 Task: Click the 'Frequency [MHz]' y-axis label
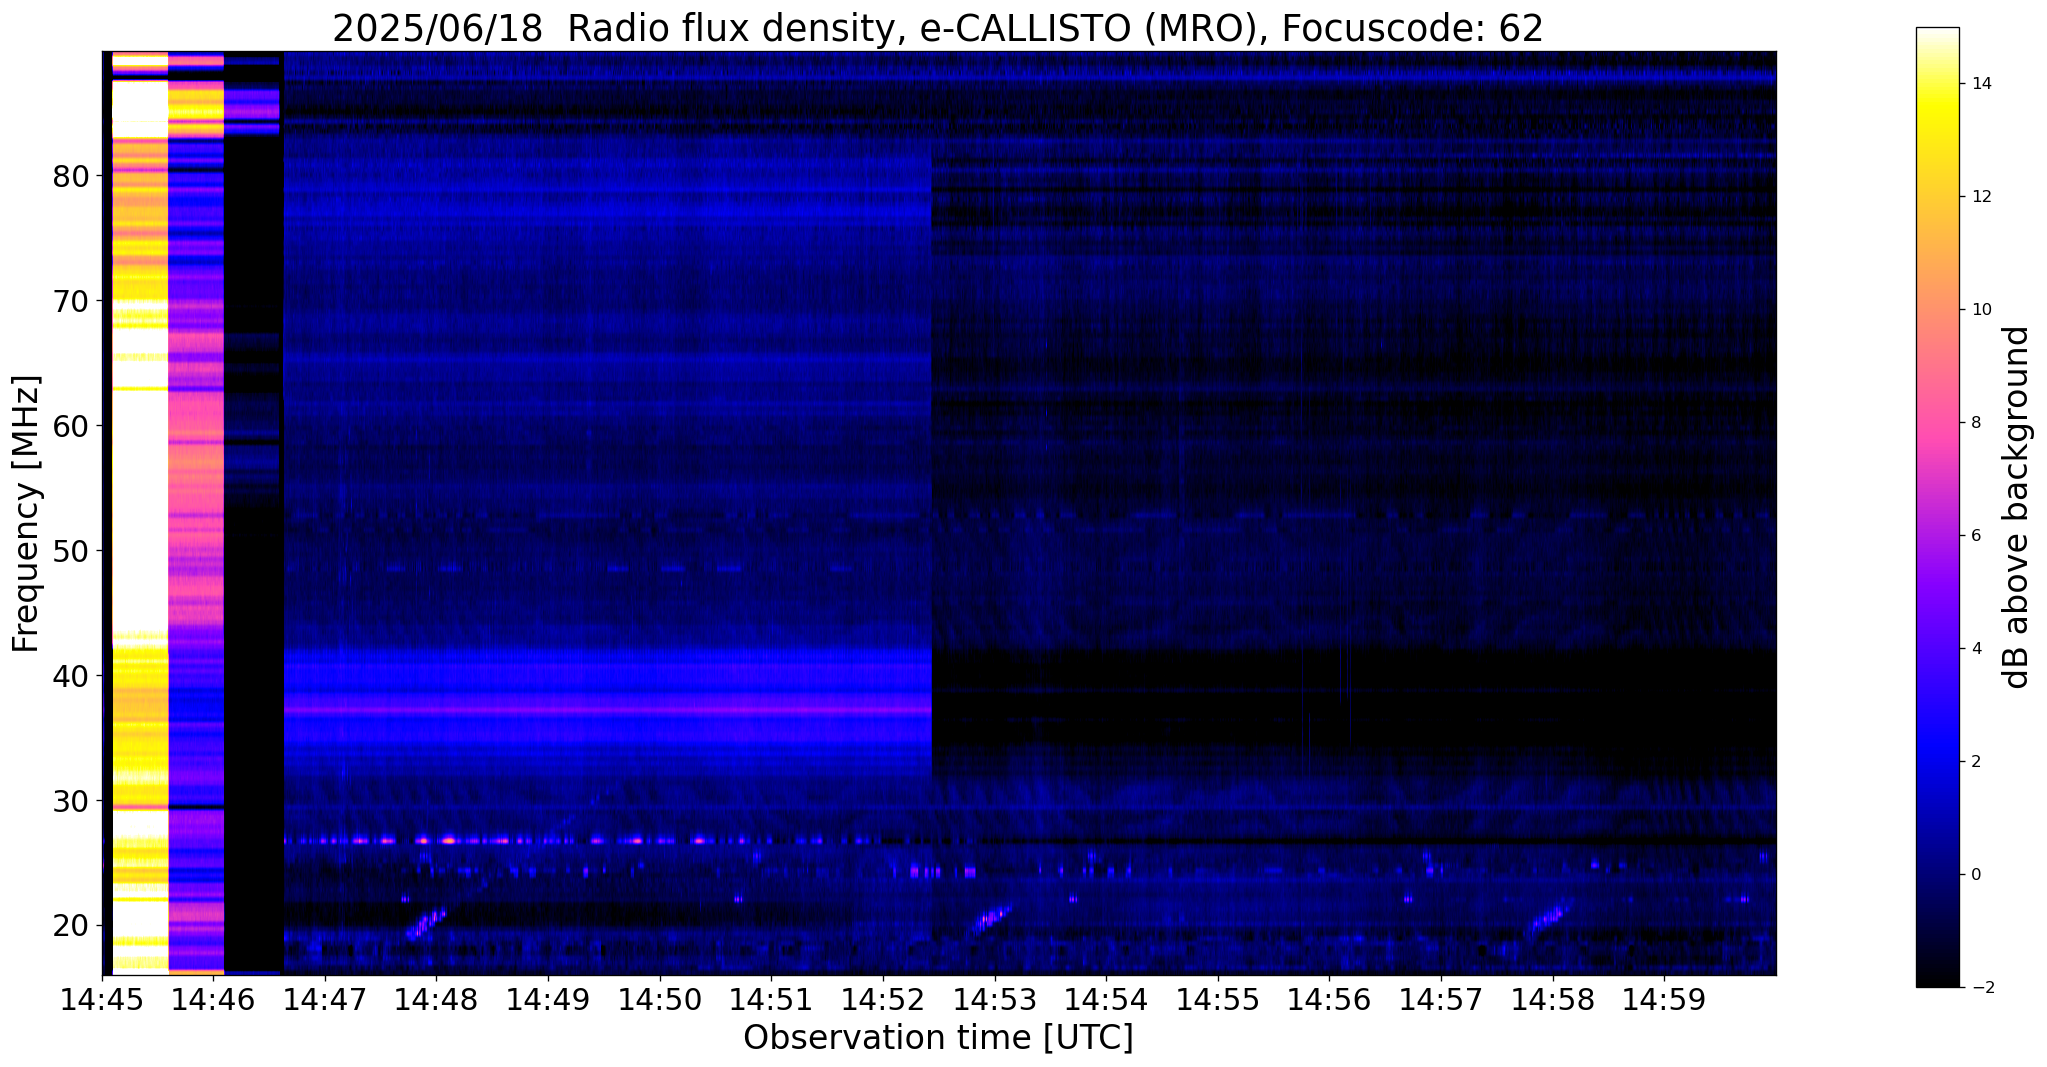click(26, 514)
